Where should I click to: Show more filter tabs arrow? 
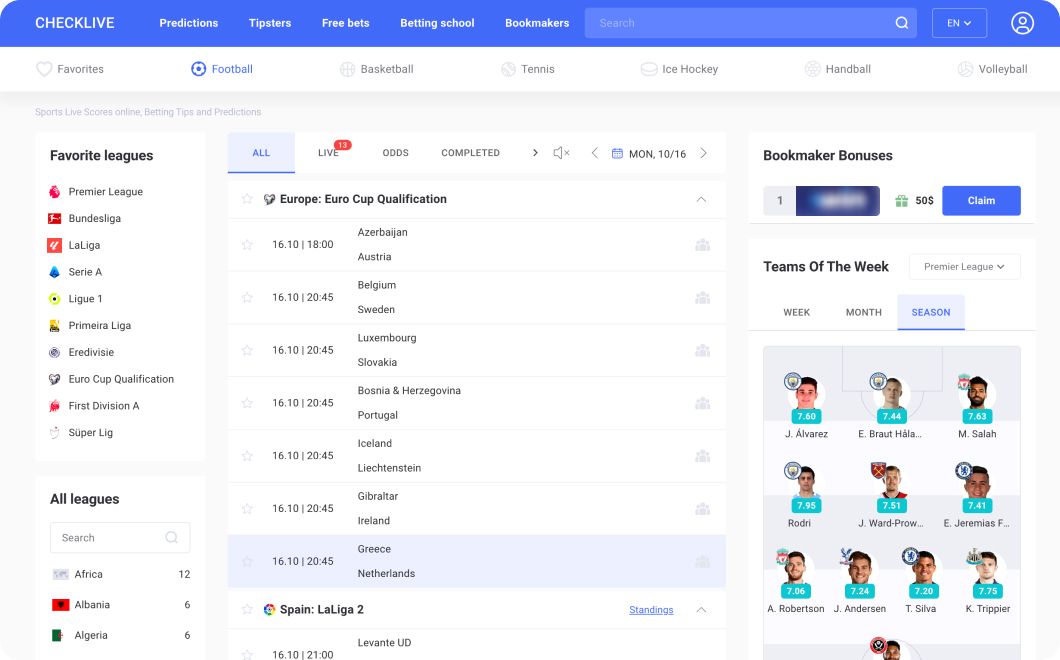point(535,153)
